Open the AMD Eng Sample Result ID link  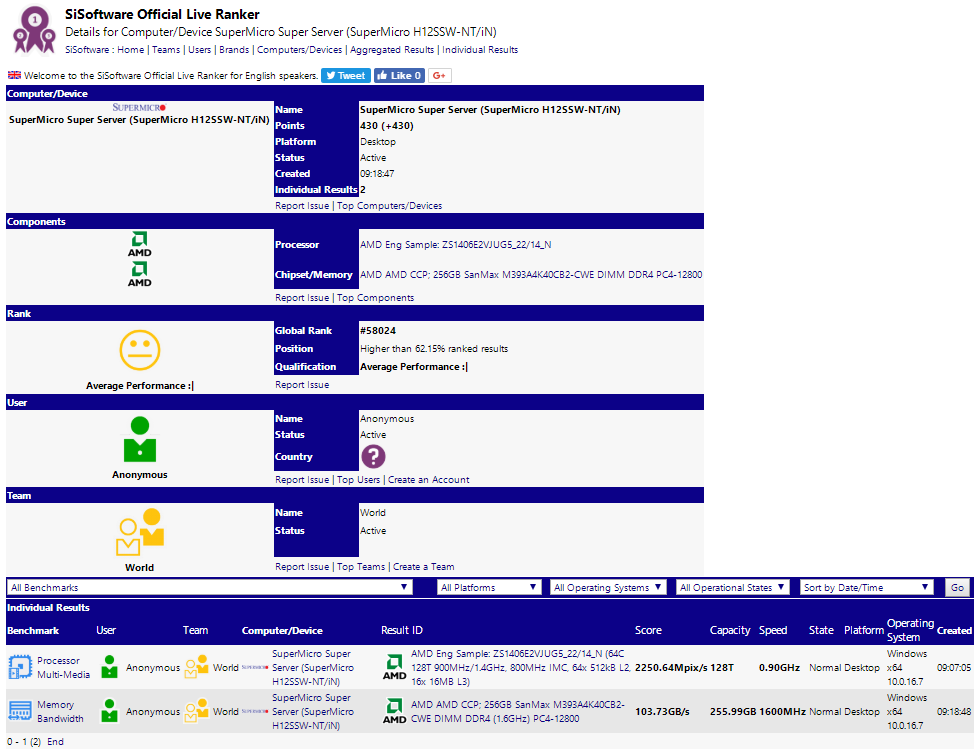[x=521, y=667]
